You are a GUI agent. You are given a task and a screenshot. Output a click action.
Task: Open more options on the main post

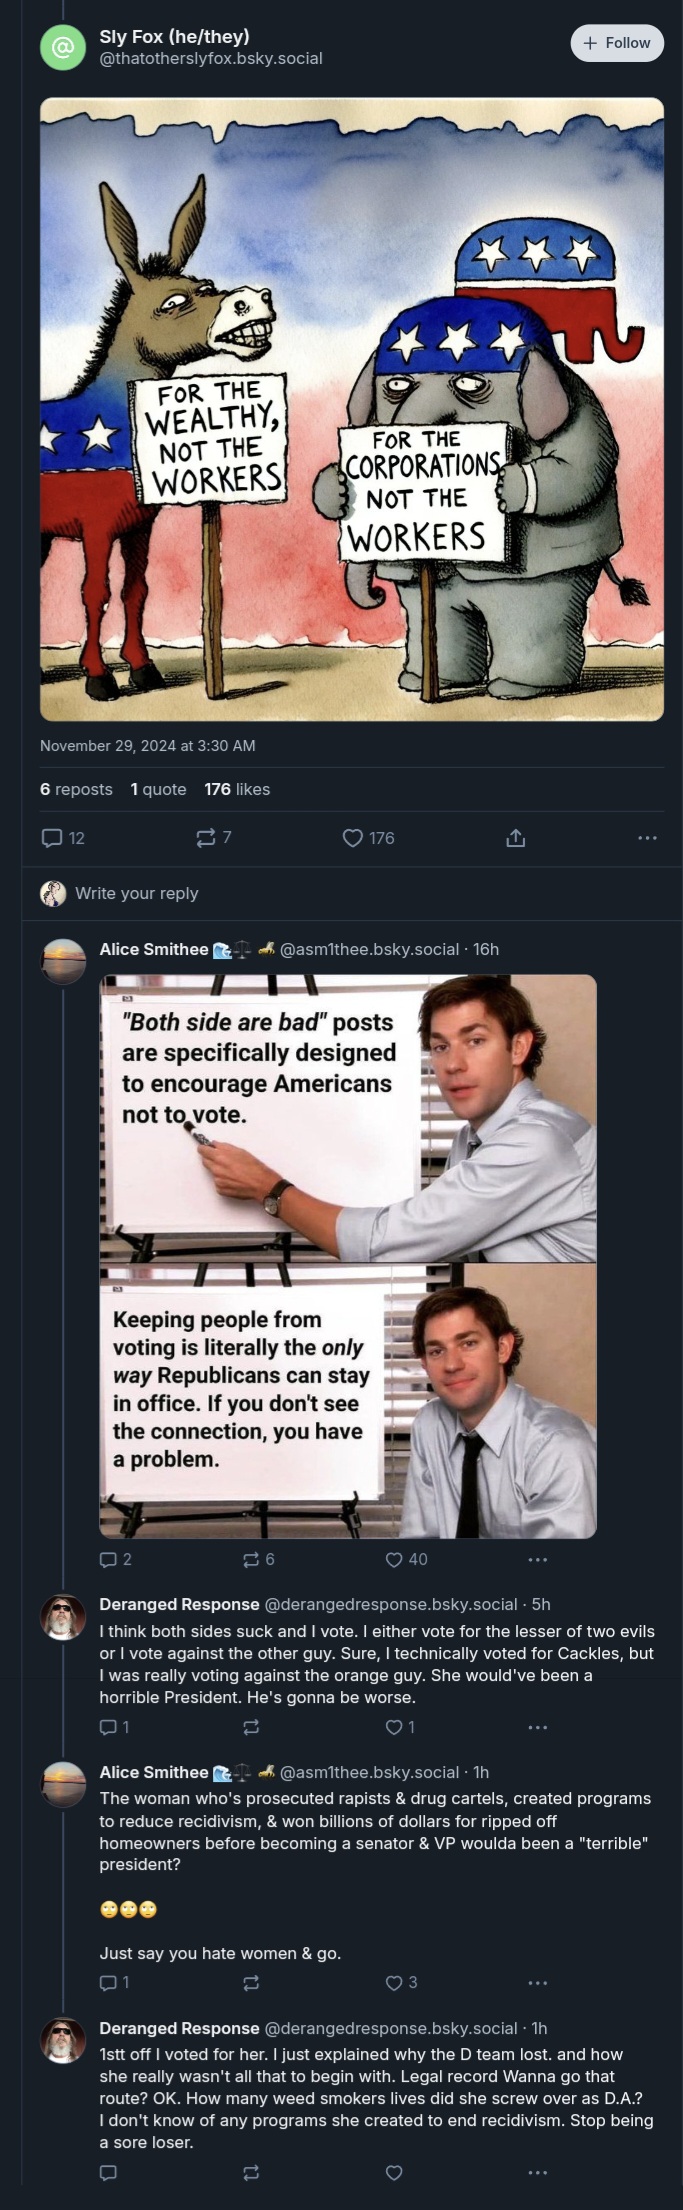point(647,838)
